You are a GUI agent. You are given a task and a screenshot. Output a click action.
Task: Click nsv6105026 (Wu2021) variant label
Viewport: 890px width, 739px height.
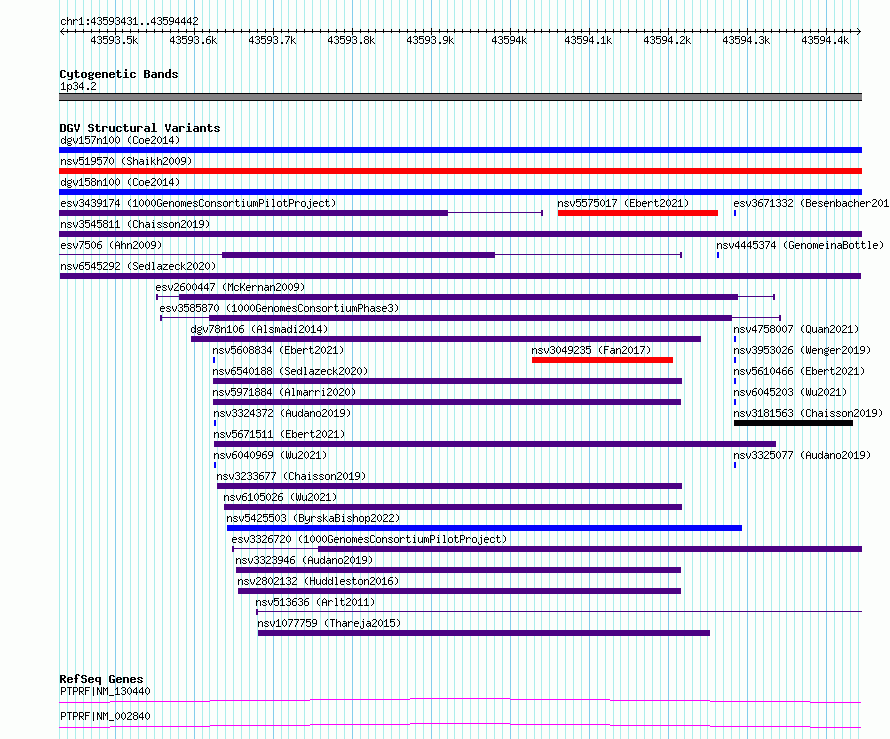click(x=280, y=497)
